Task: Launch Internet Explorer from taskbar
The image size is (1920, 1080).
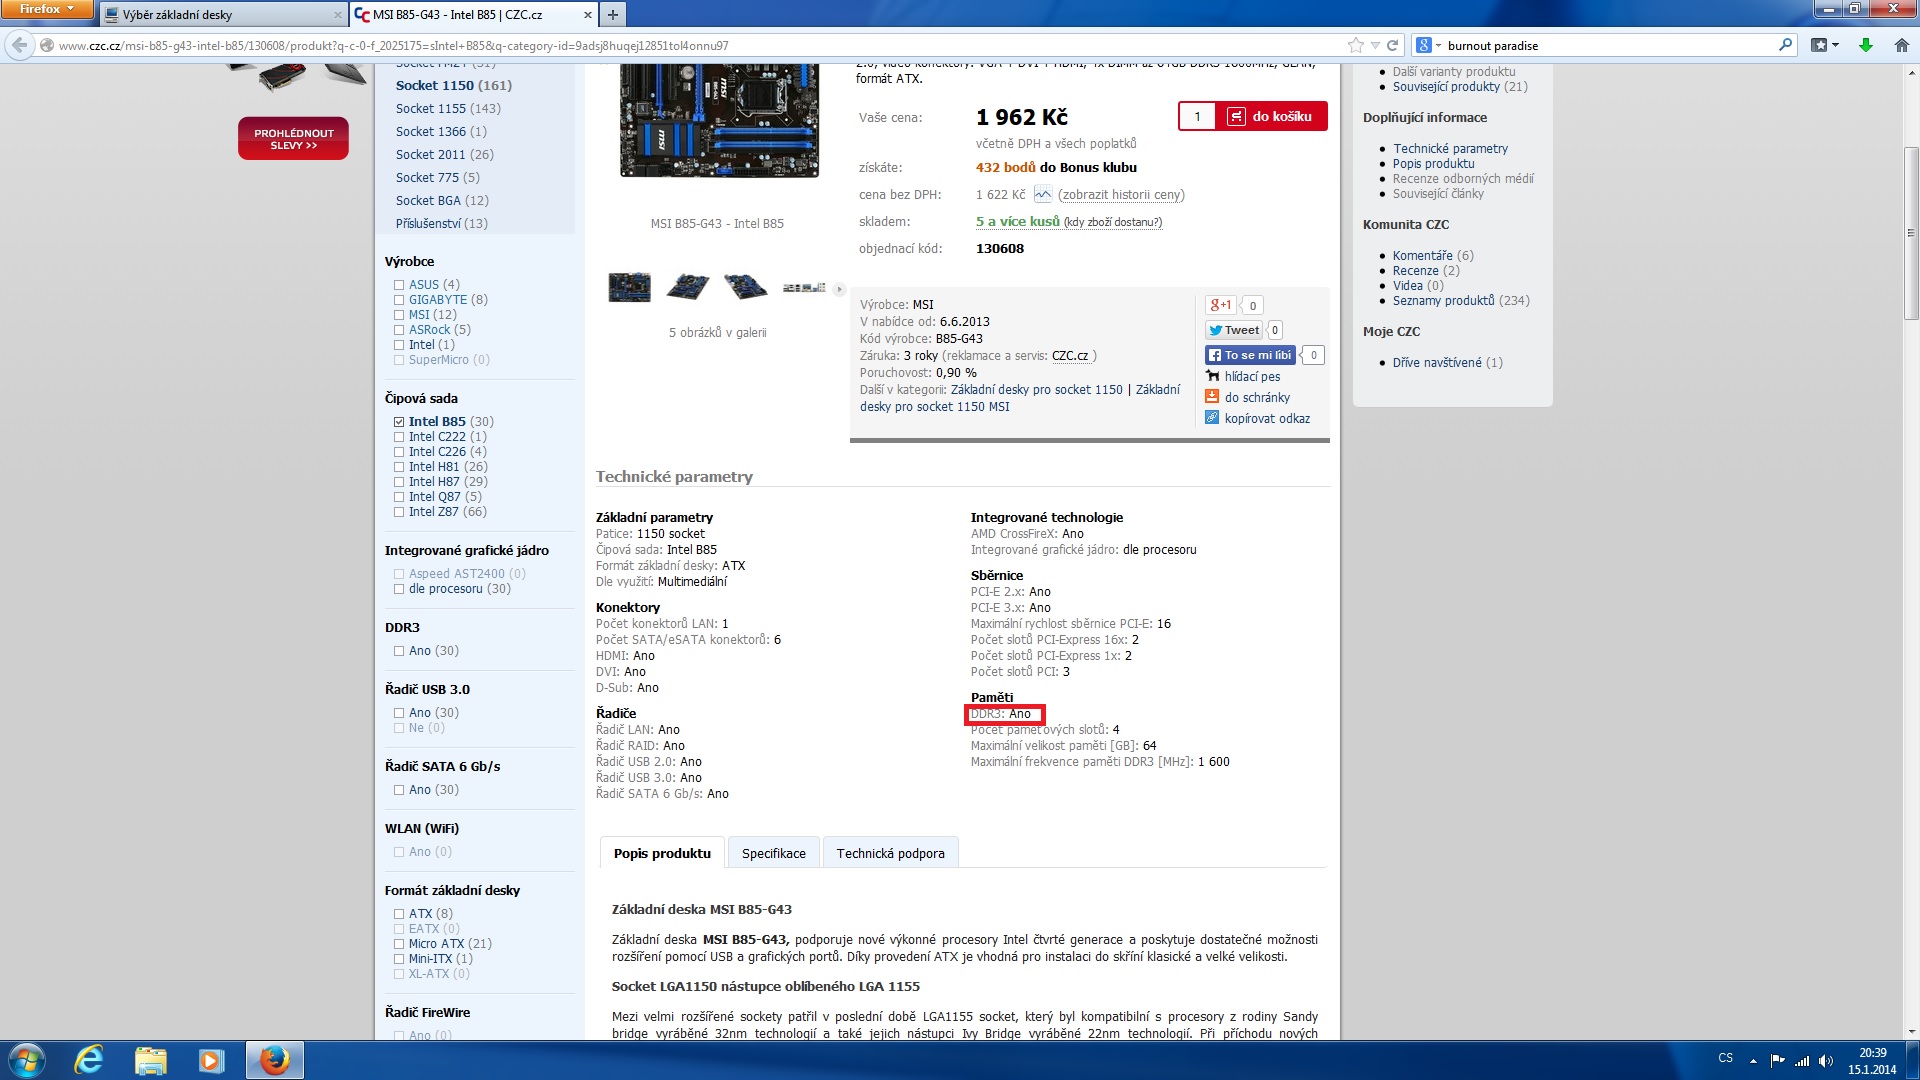Action: pos(89,1060)
